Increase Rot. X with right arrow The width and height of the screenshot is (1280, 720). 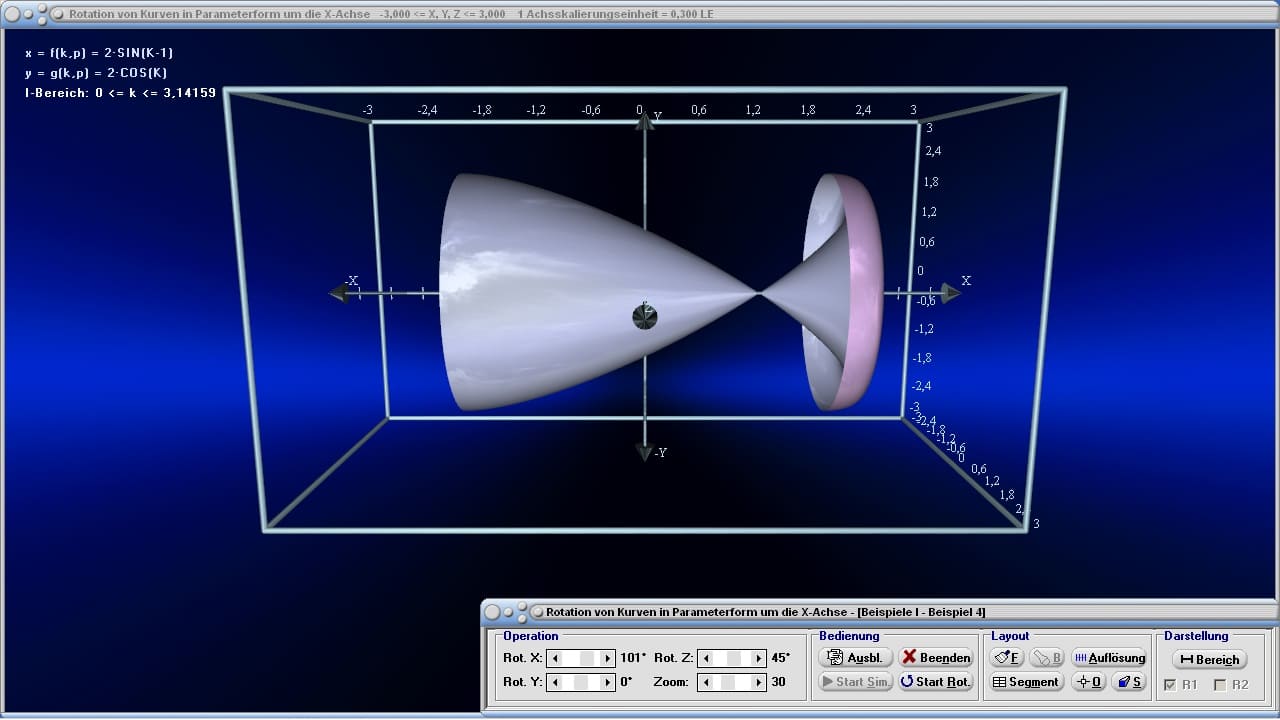coord(608,658)
